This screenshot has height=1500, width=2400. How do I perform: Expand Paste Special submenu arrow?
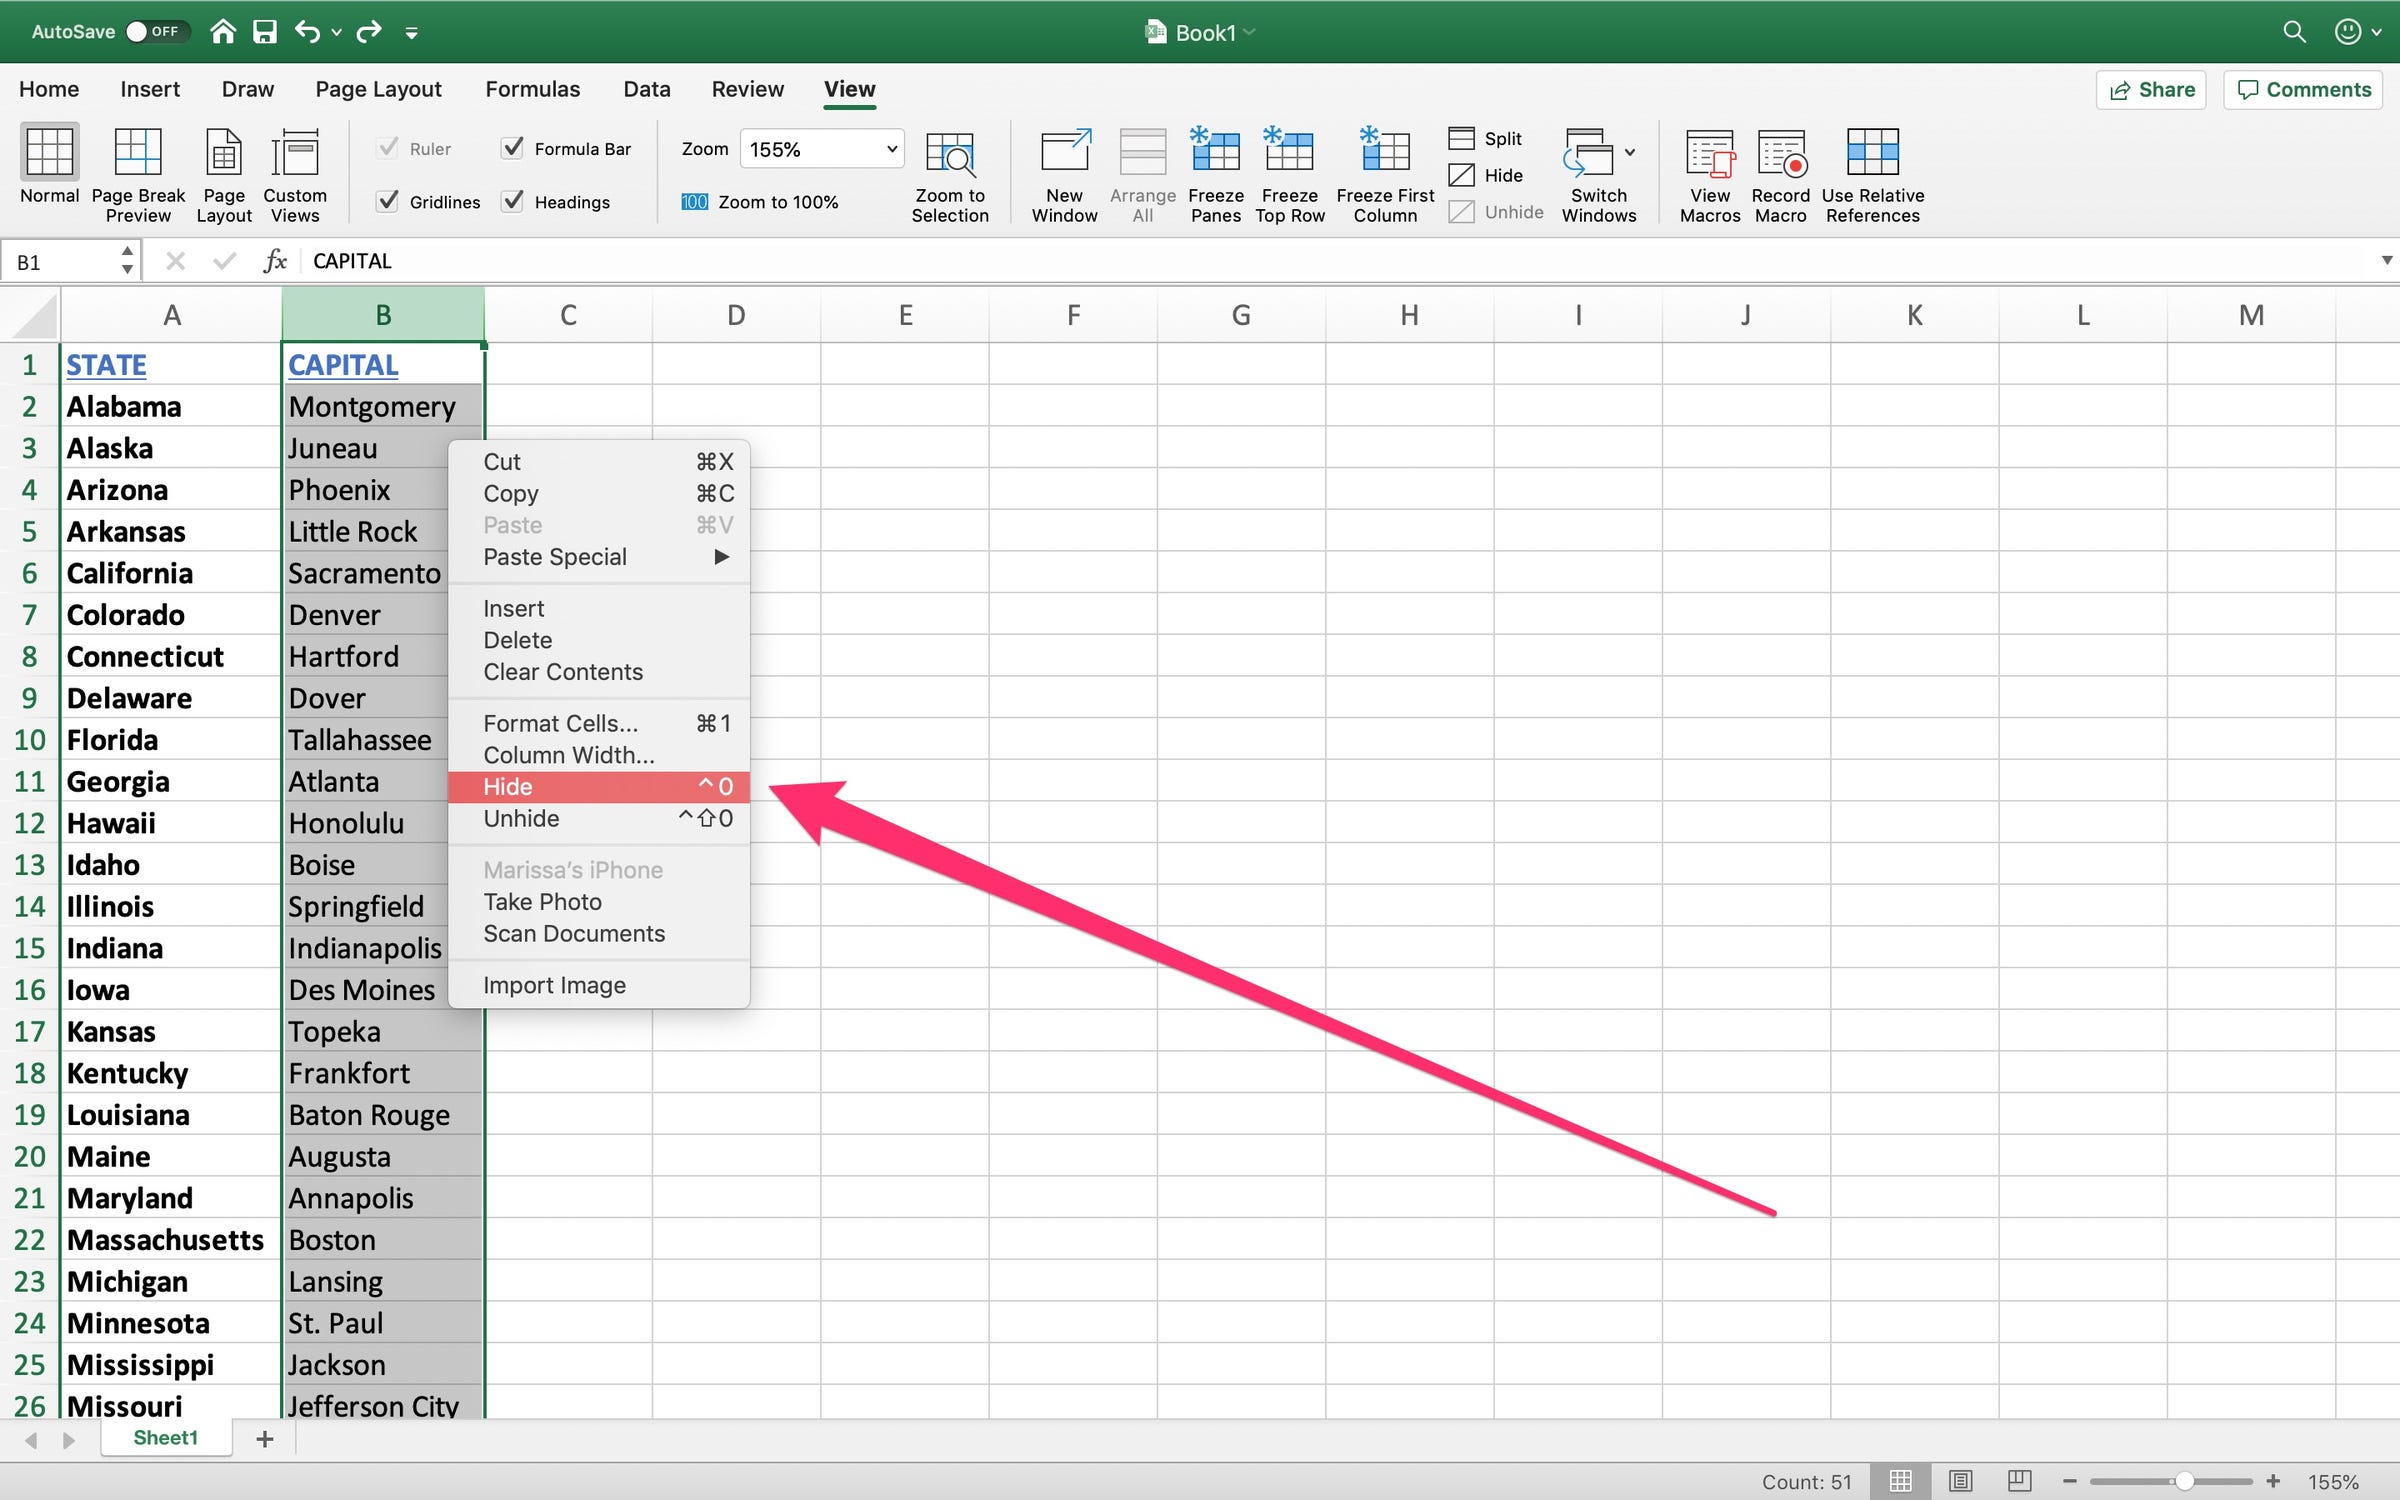coord(721,557)
